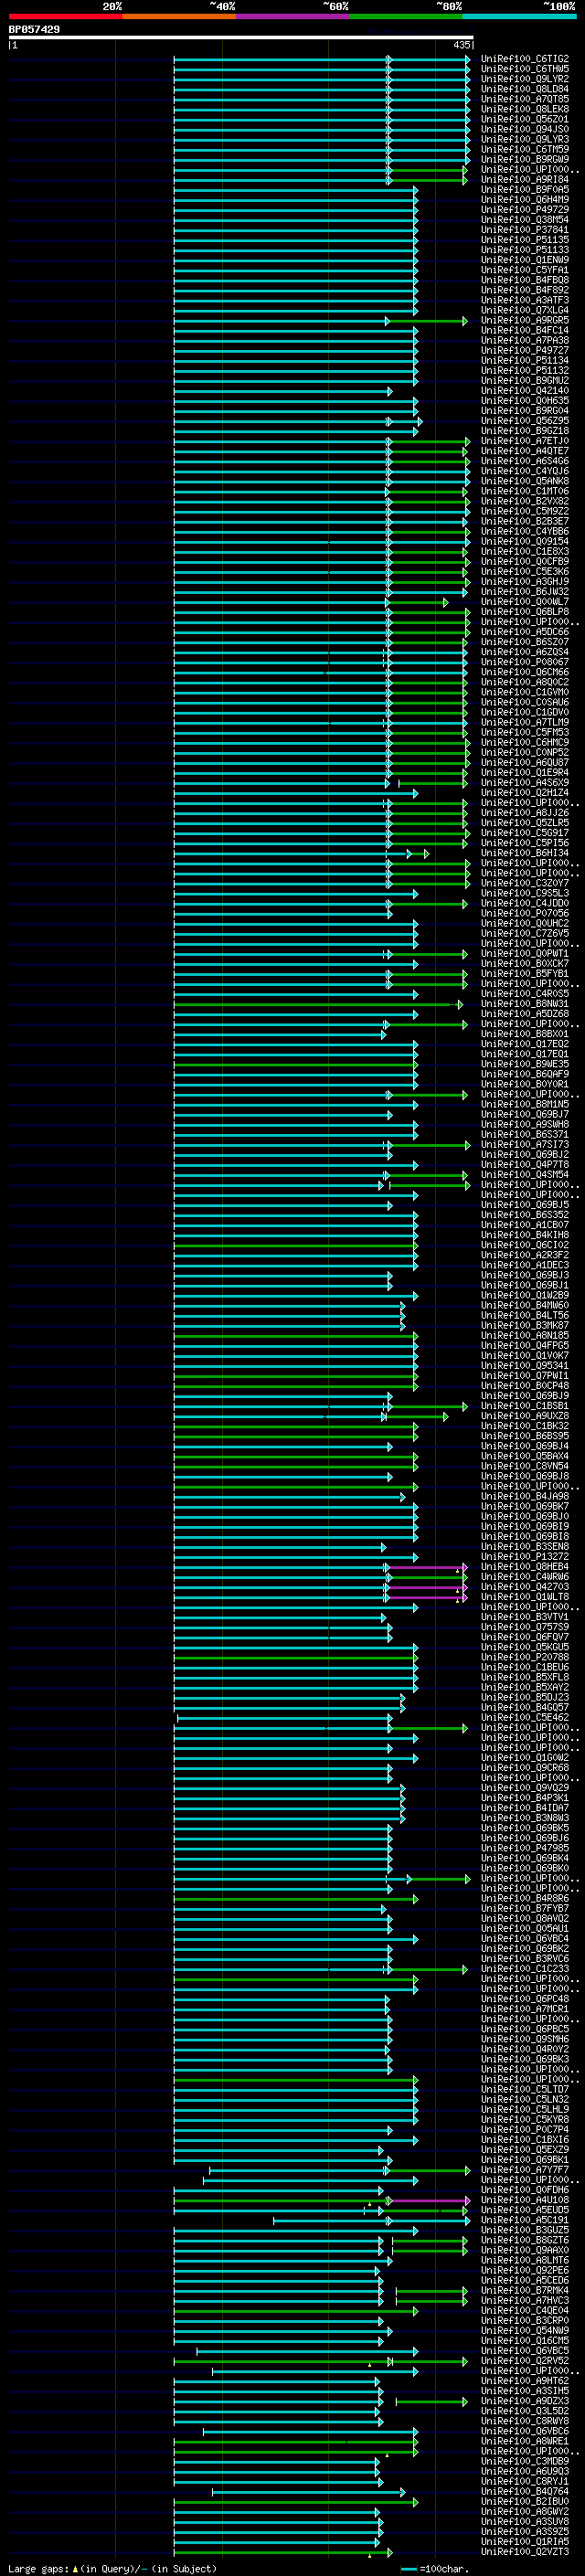Click the green ~80% identity legend bar
Viewport: 585px width, 2576px height.
(x=405, y=15)
